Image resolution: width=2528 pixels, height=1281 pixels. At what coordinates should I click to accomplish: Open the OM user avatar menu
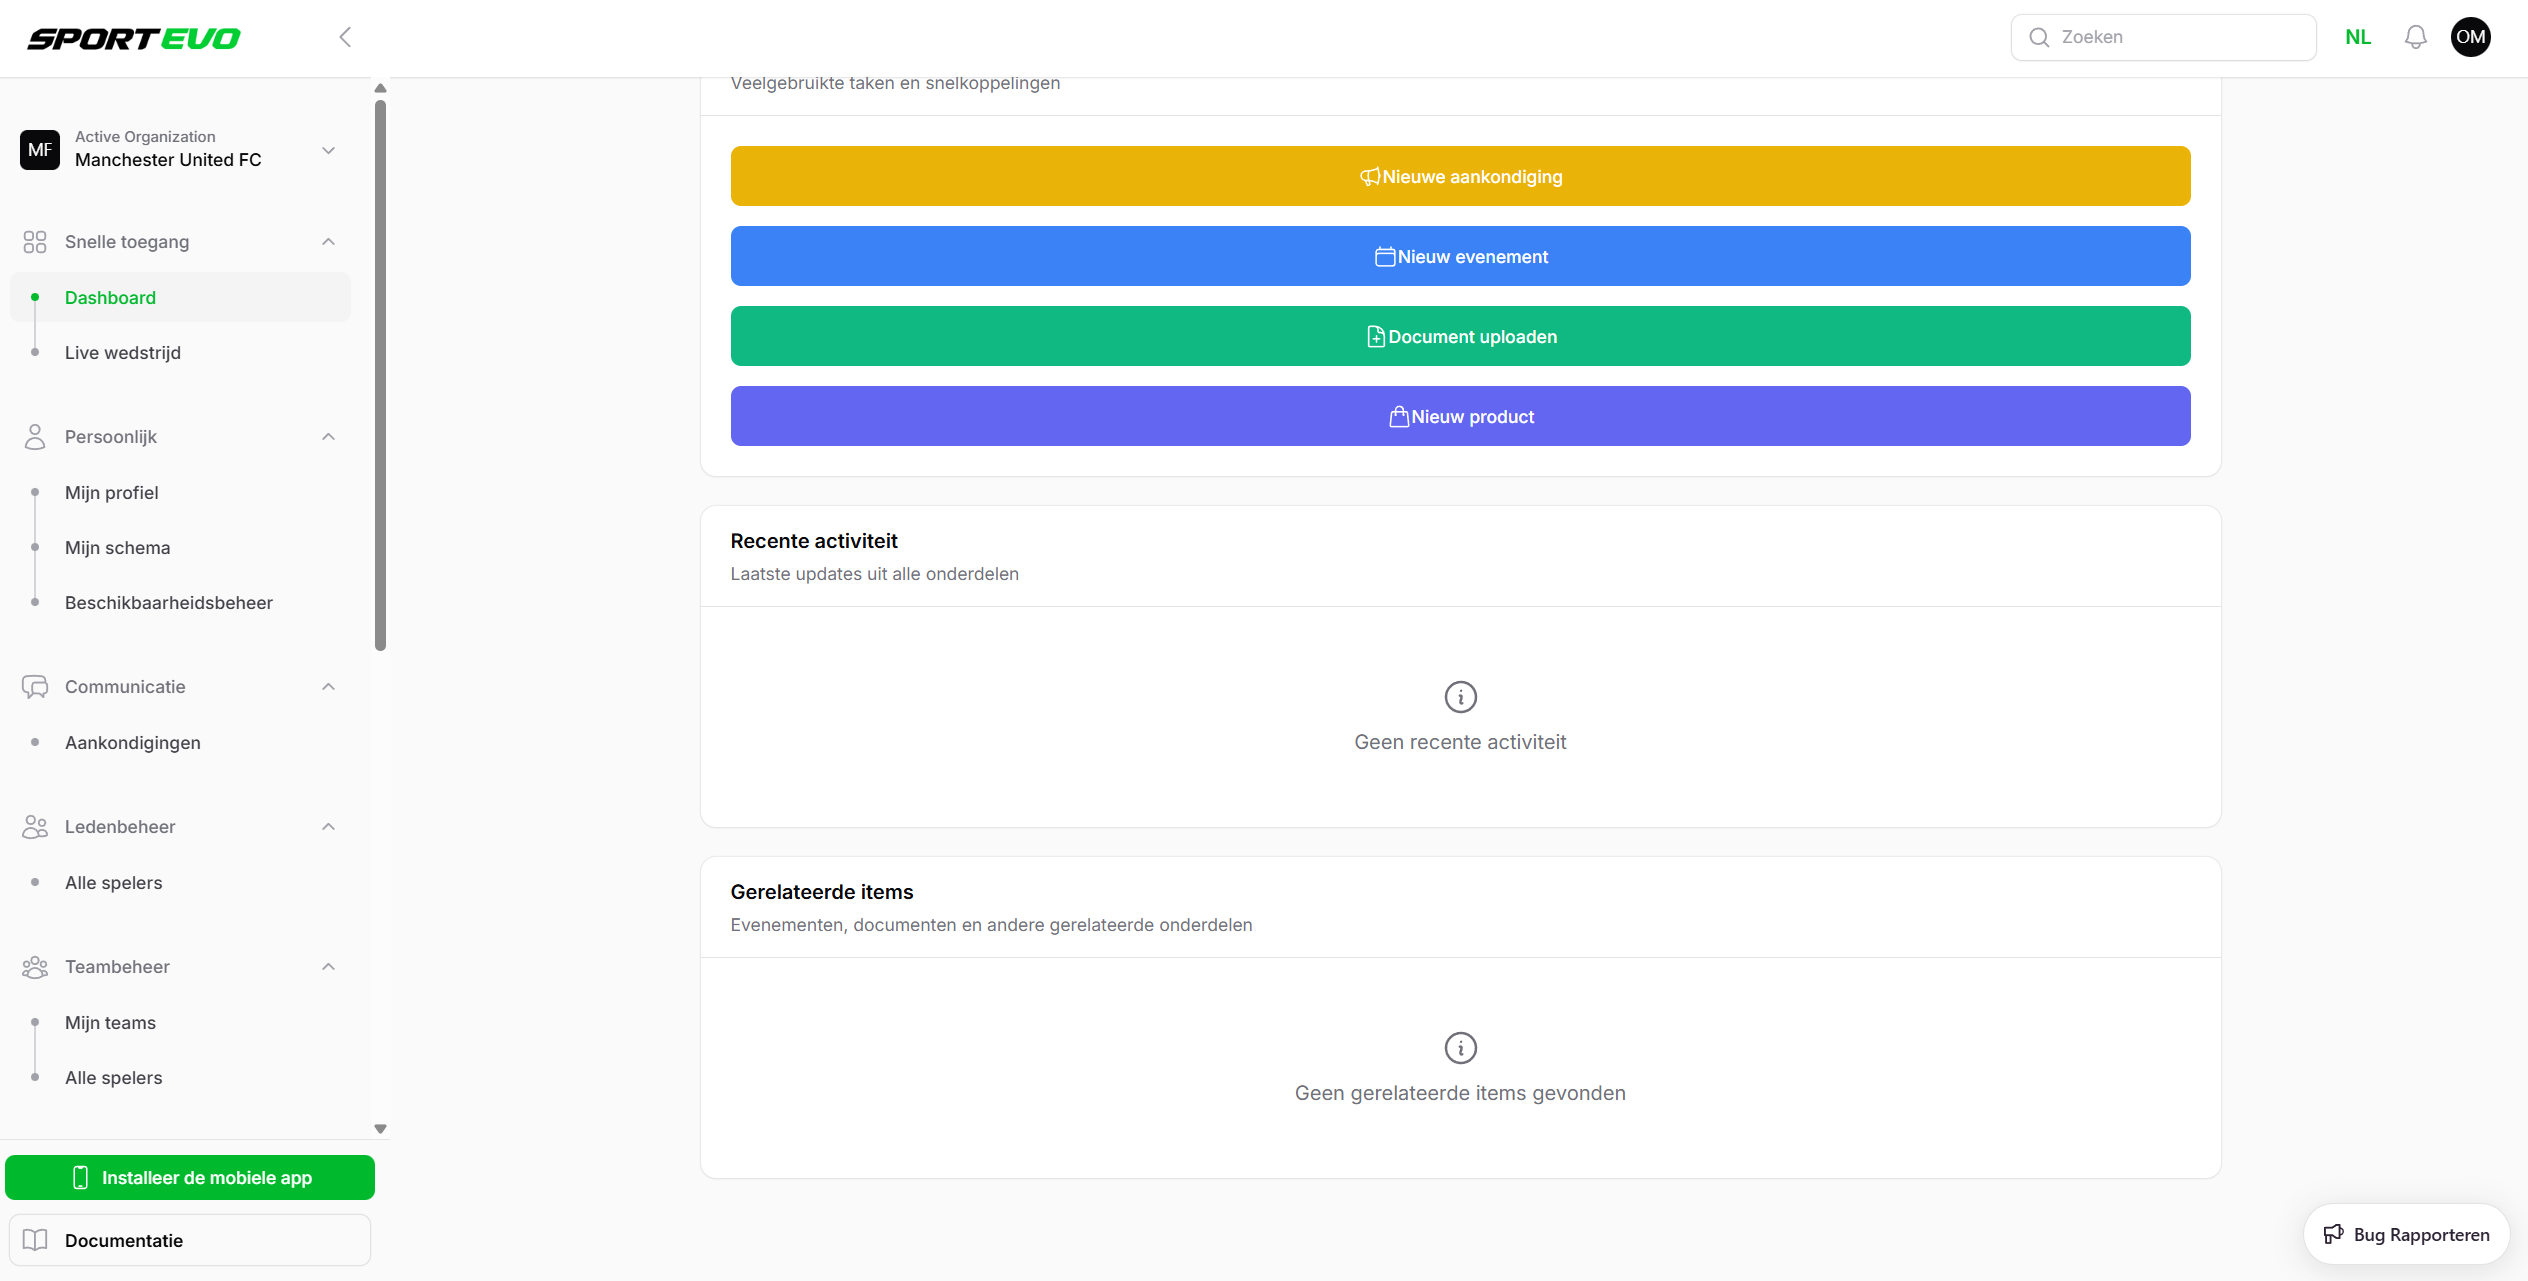click(2469, 37)
